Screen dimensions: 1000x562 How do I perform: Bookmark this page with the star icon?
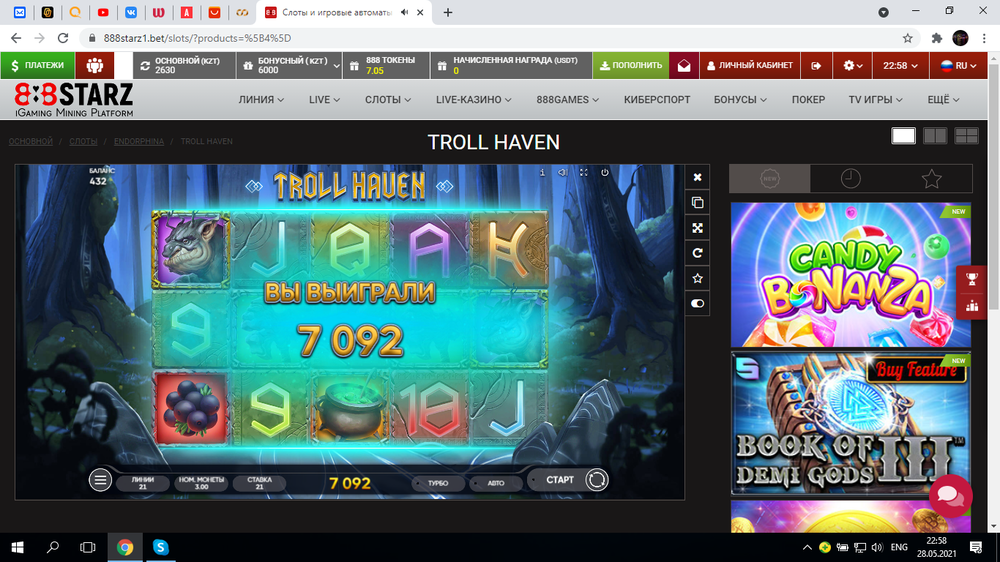point(908,38)
